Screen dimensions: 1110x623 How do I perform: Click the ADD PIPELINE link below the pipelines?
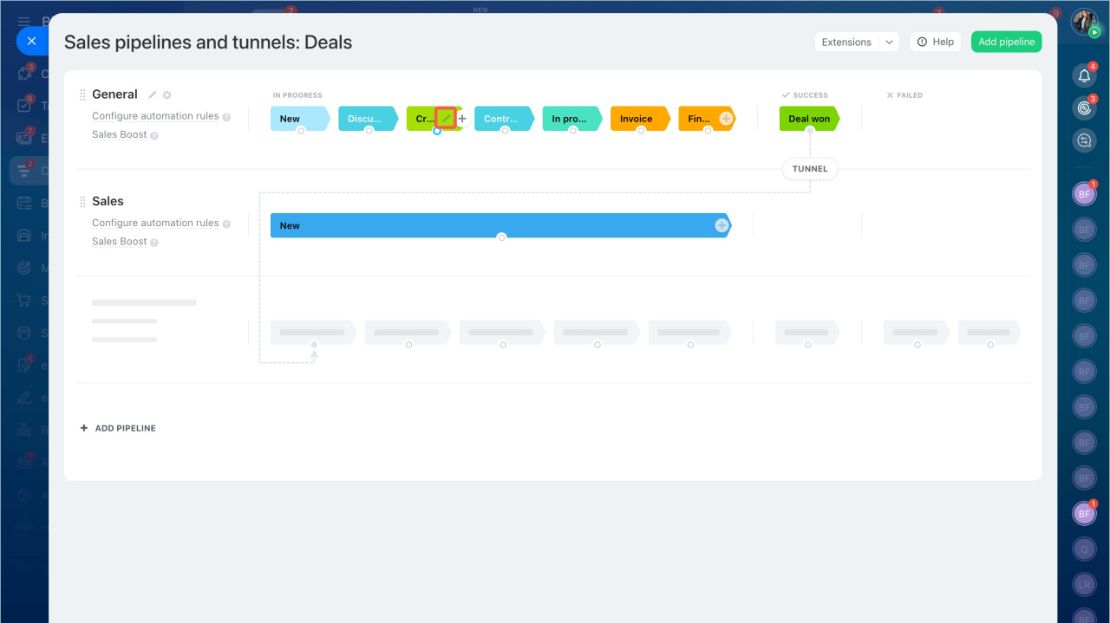coord(118,428)
